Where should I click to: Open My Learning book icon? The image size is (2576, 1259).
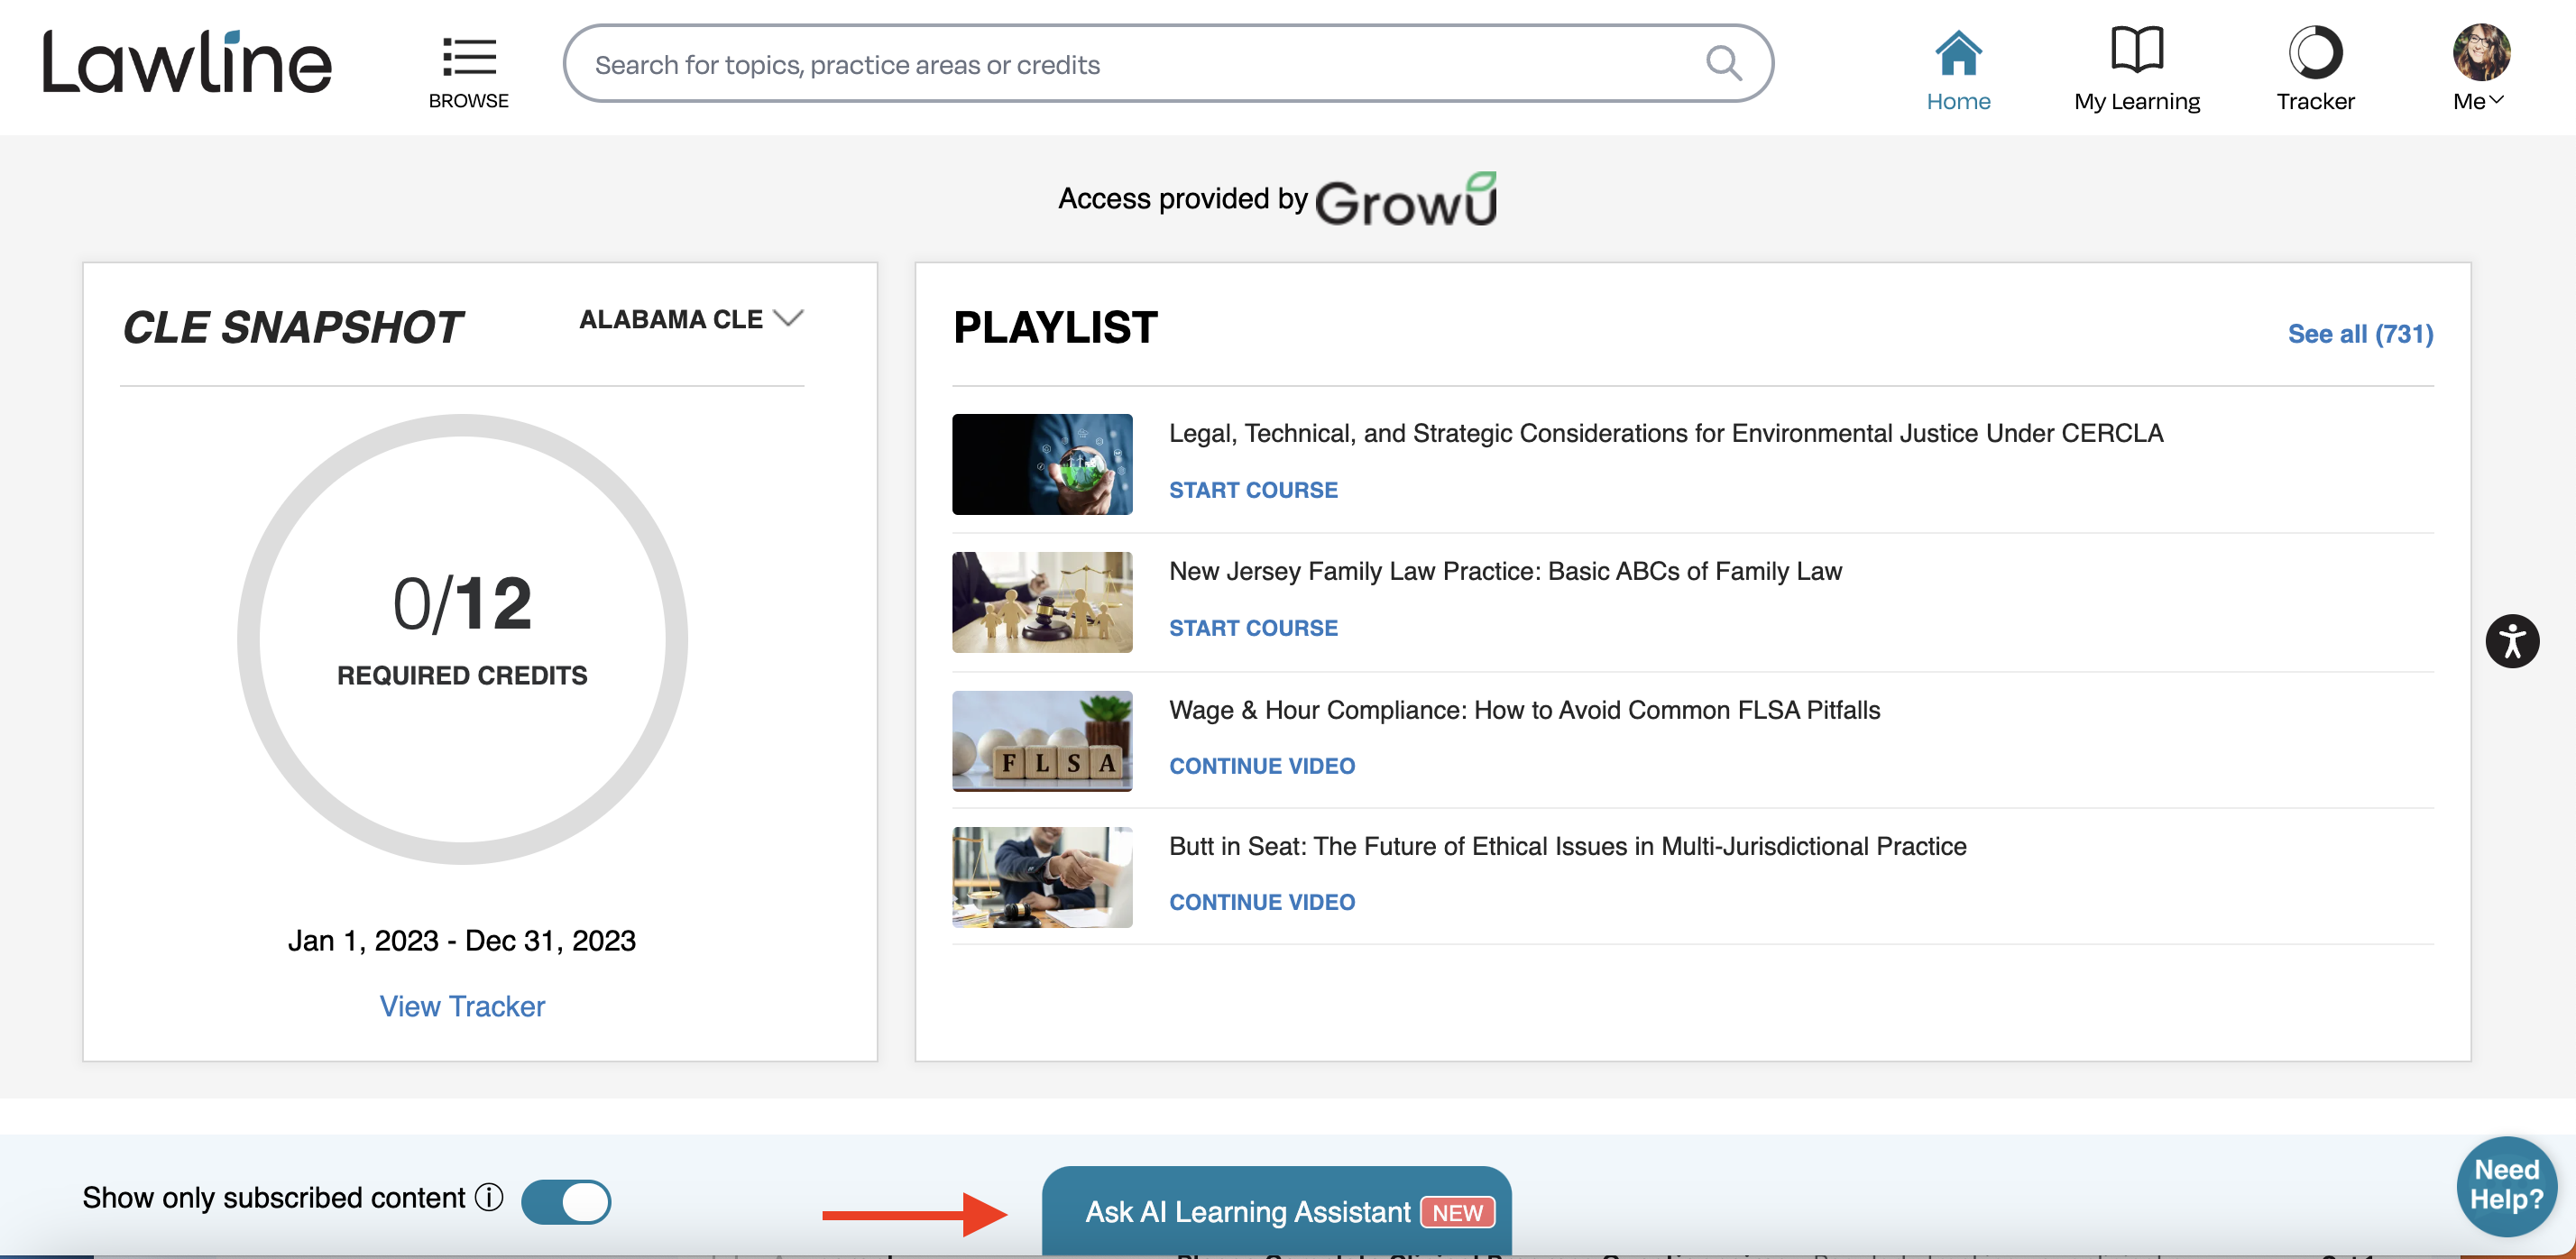click(2136, 50)
